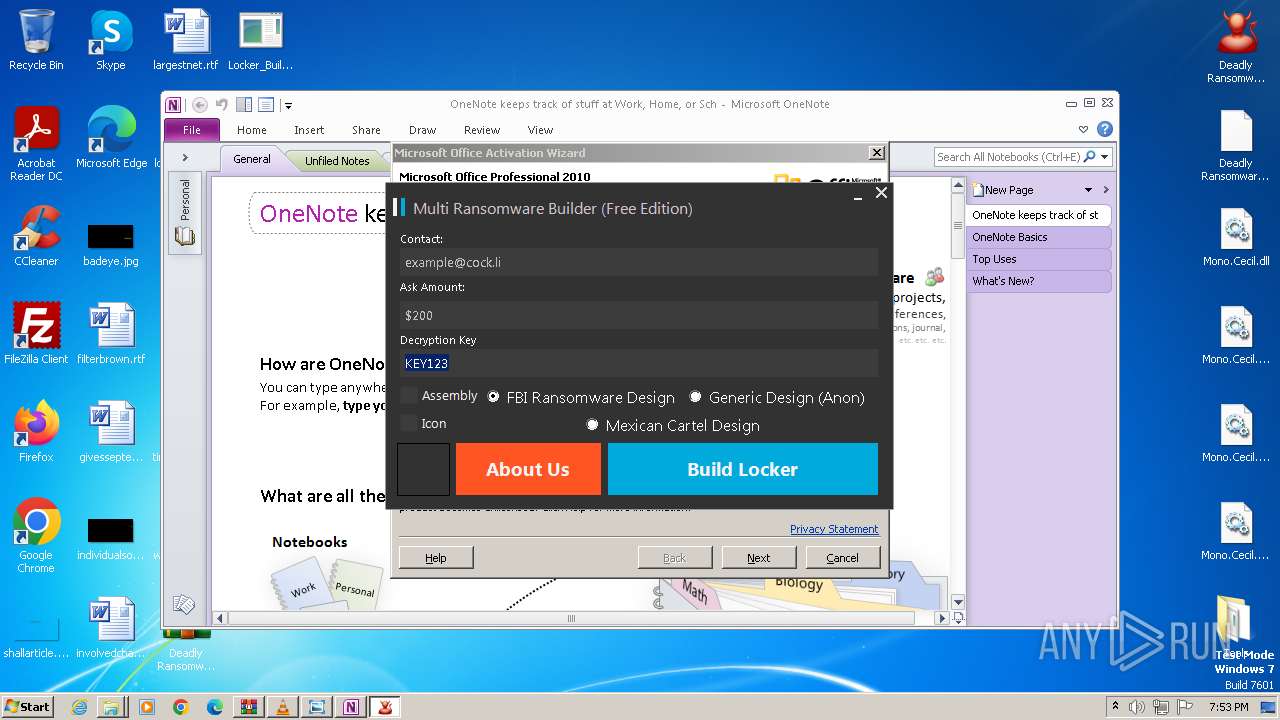Enable the Assembly checkbox

click(x=409, y=396)
